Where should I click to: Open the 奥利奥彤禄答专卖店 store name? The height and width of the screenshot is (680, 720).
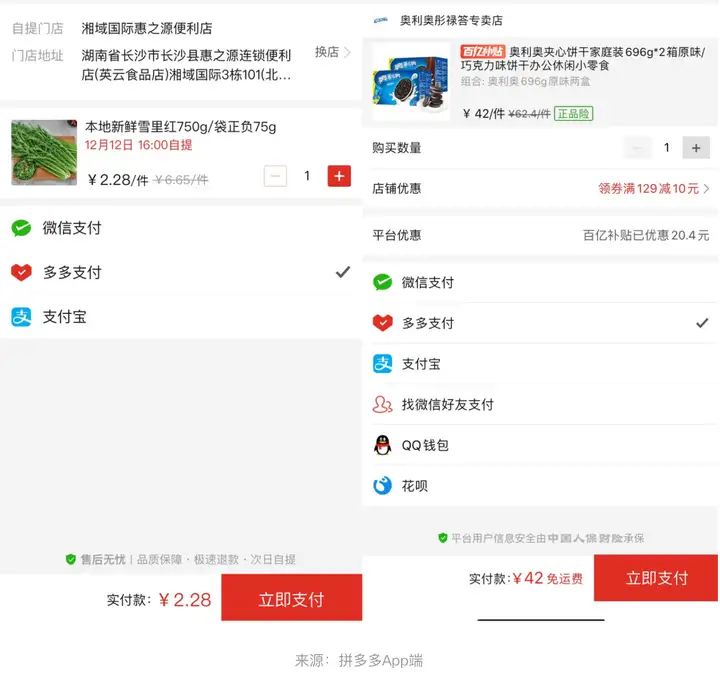pos(451,20)
